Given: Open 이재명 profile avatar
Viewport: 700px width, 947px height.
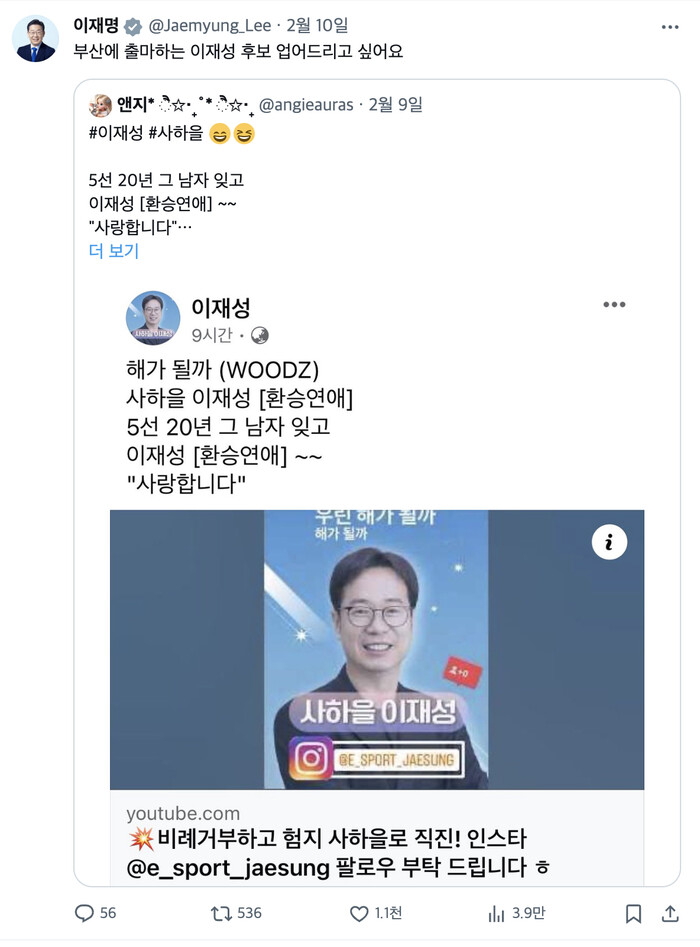Looking at the screenshot, I should coord(35,39).
